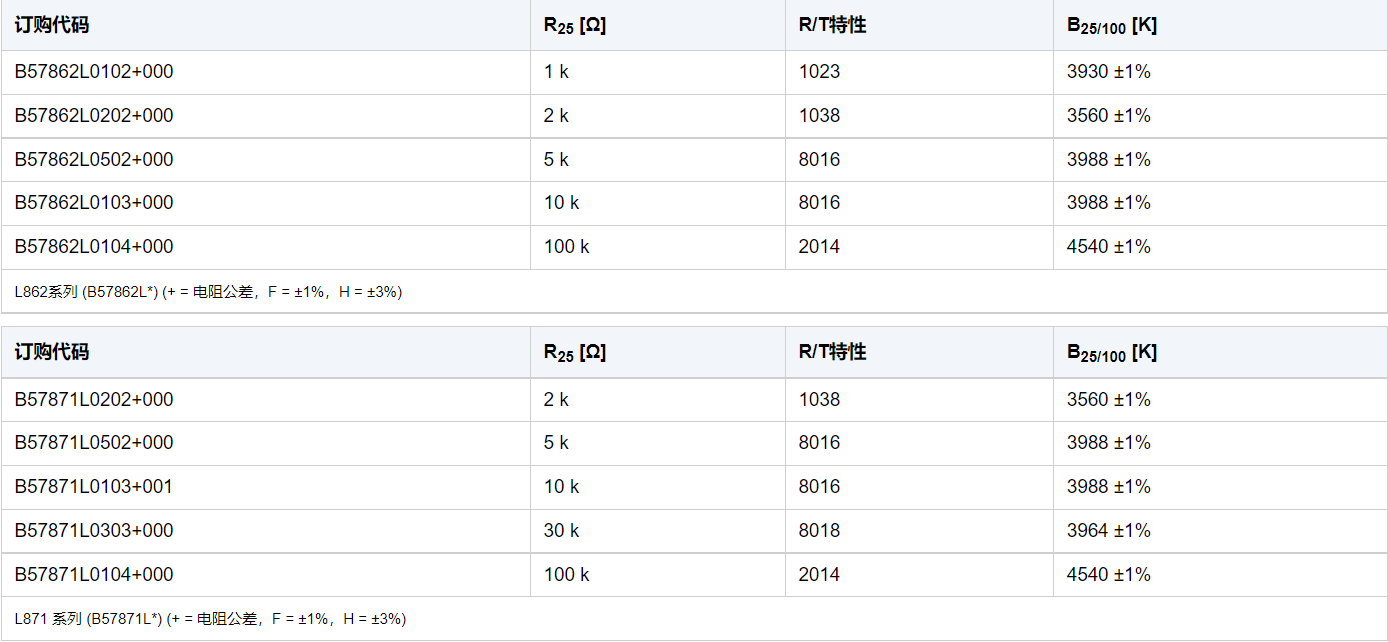Open order code B57871L0303+000
The height and width of the screenshot is (642, 1388).
[x=94, y=531]
